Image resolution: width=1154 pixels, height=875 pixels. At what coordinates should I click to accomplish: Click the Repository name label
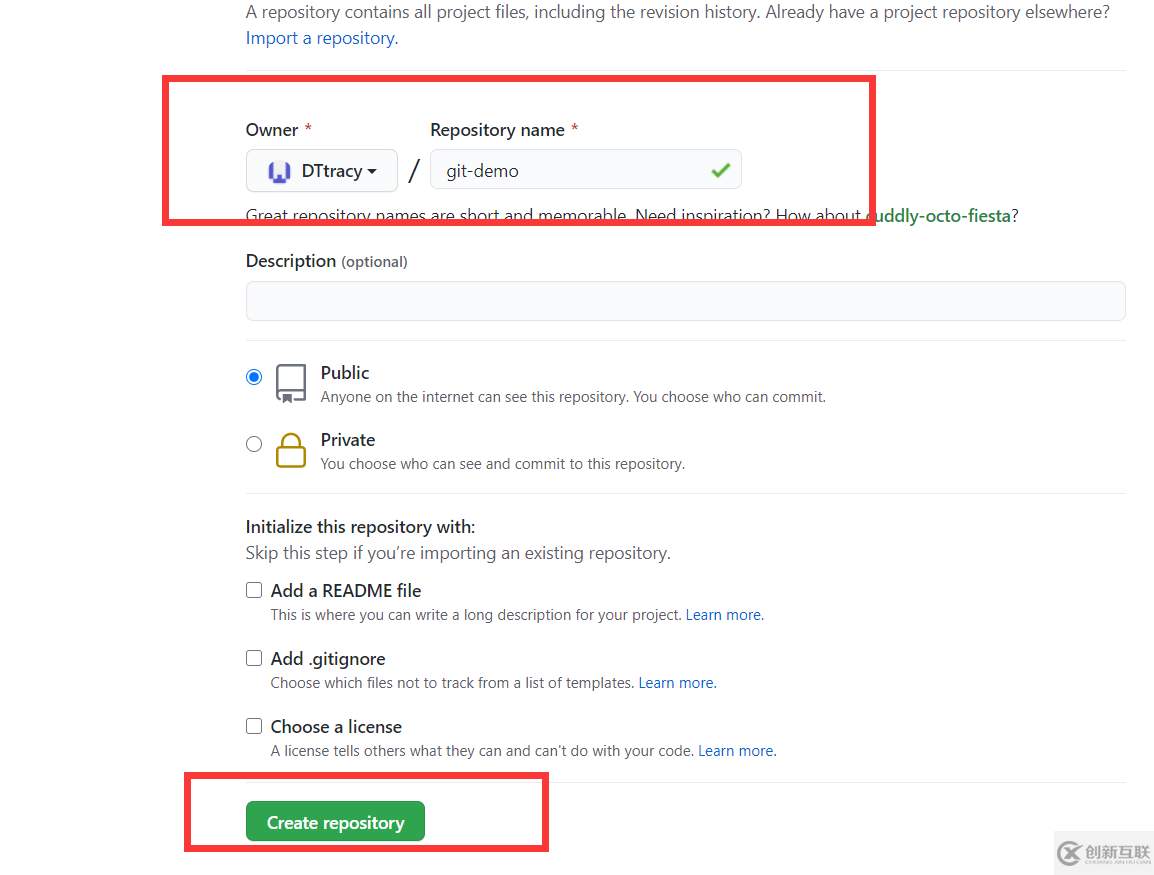point(498,130)
